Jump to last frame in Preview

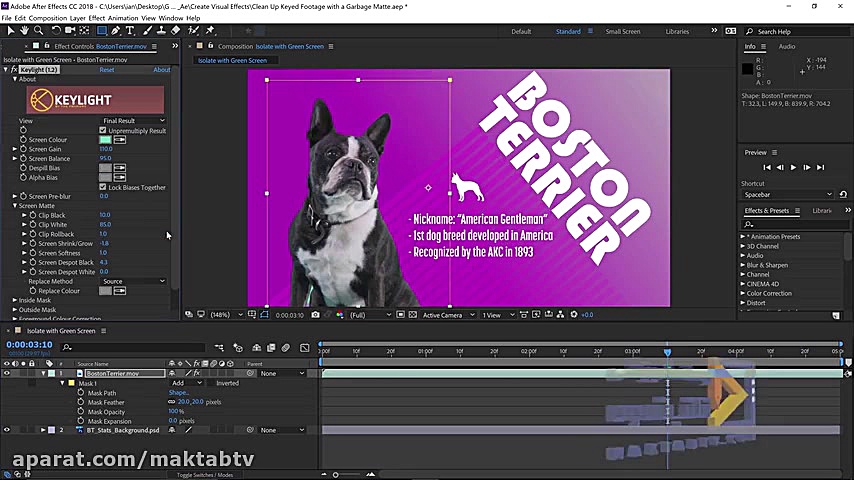coord(820,167)
